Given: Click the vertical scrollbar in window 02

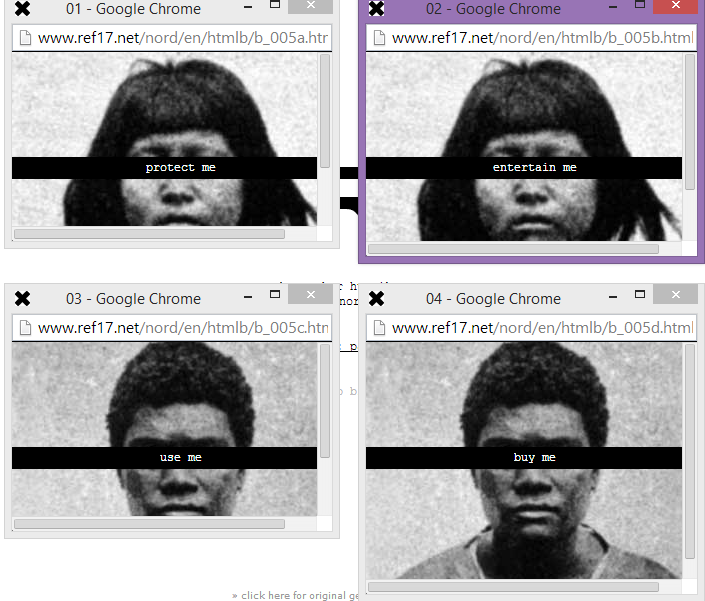Looking at the screenshot, I should 690,122.
